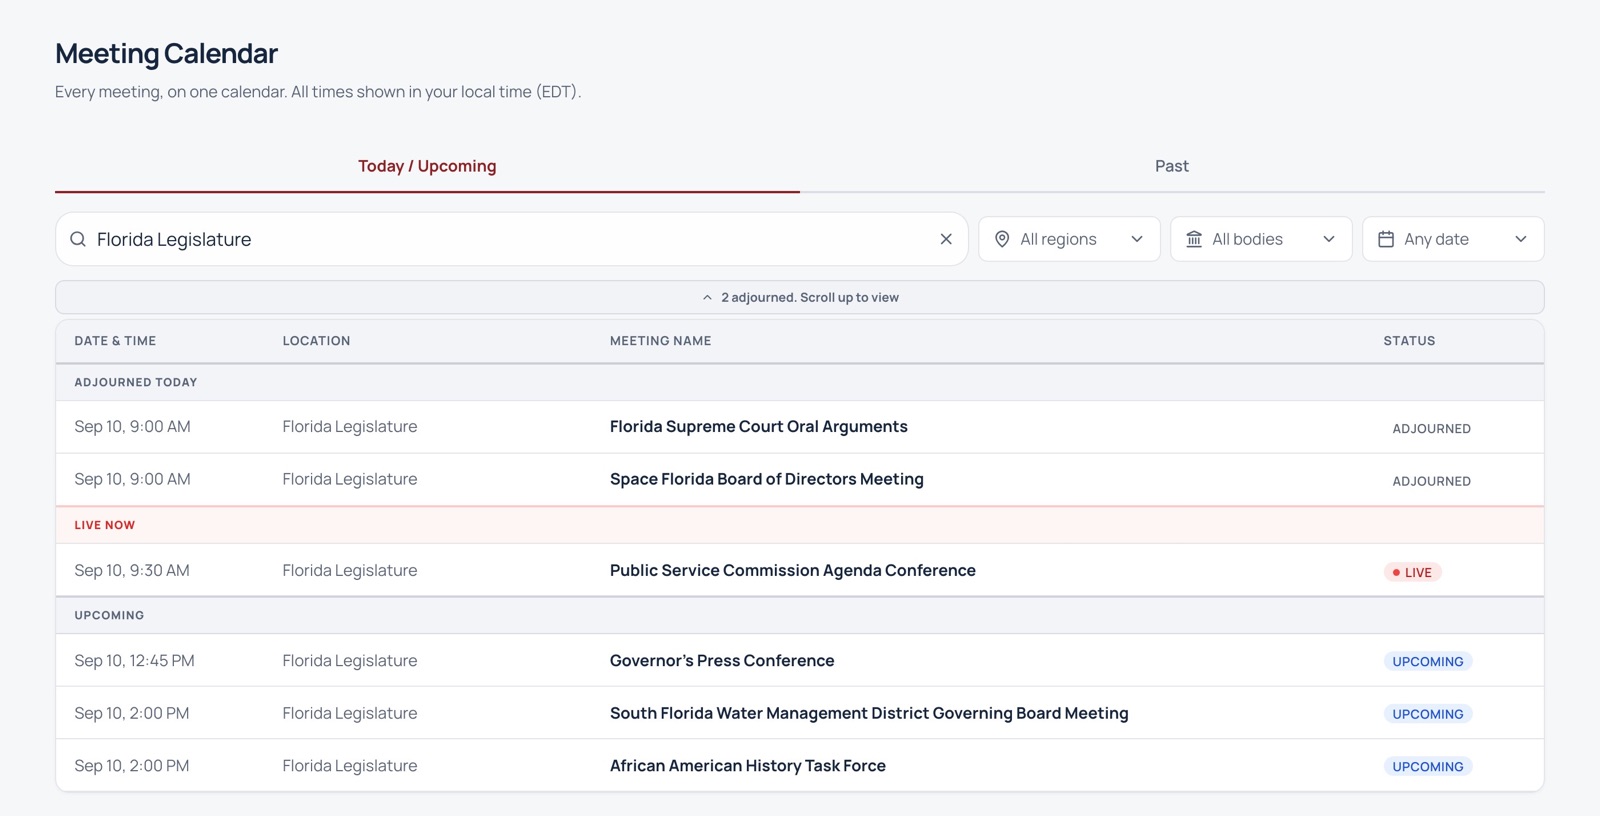Click the location pin icon in regions filter

1002,239
